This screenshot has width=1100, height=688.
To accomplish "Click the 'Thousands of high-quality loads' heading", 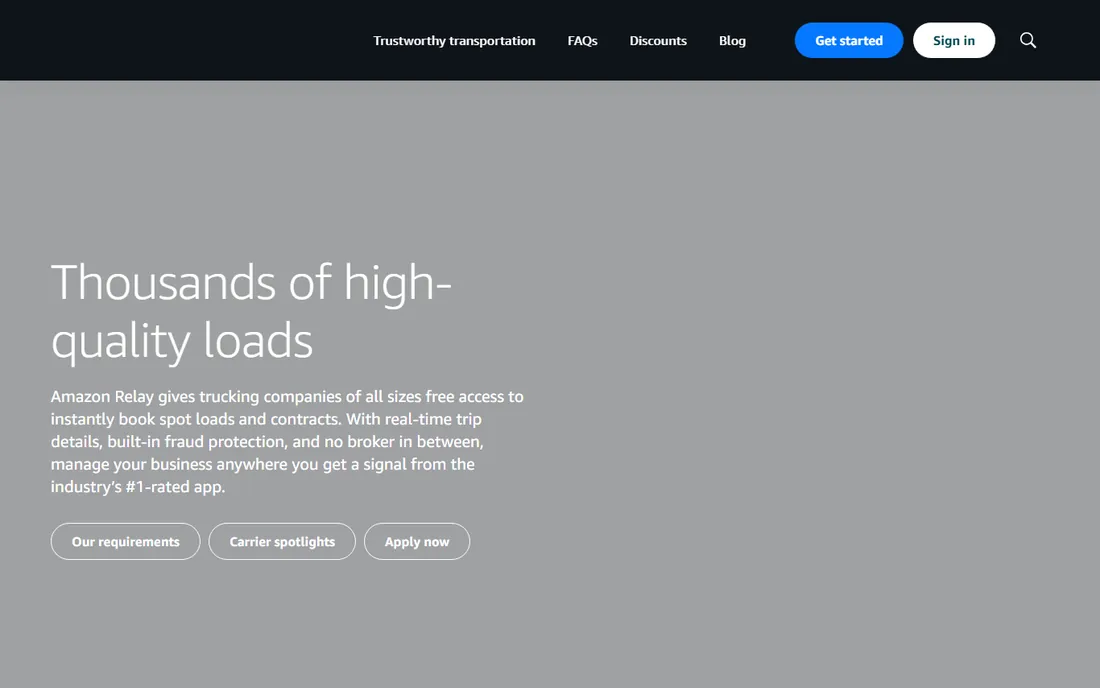I will (x=251, y=311).
